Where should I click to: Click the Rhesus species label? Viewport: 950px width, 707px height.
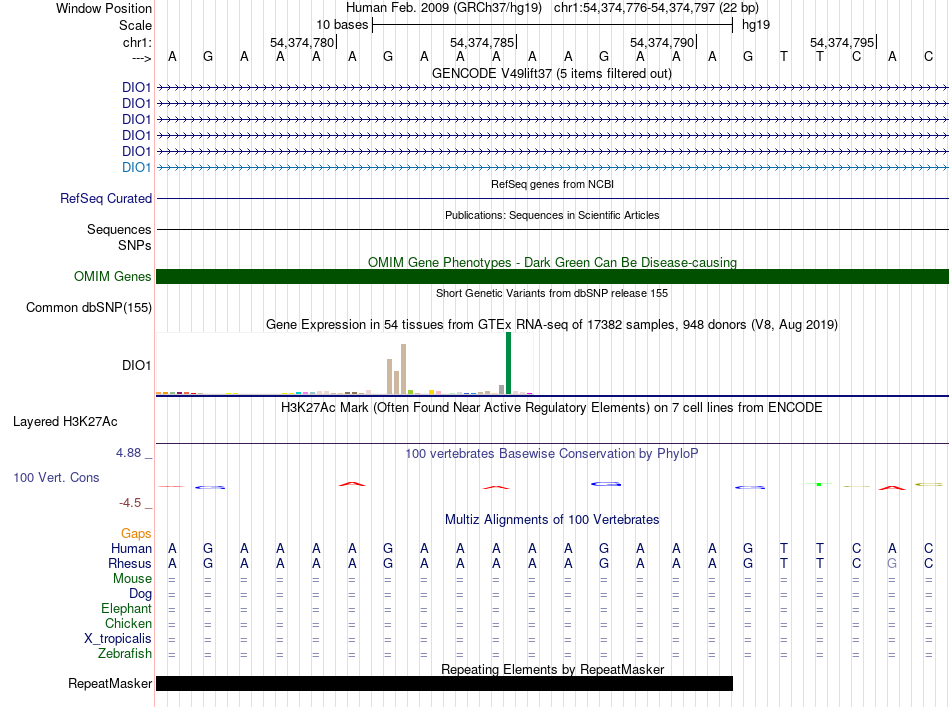tap(131, 563)
